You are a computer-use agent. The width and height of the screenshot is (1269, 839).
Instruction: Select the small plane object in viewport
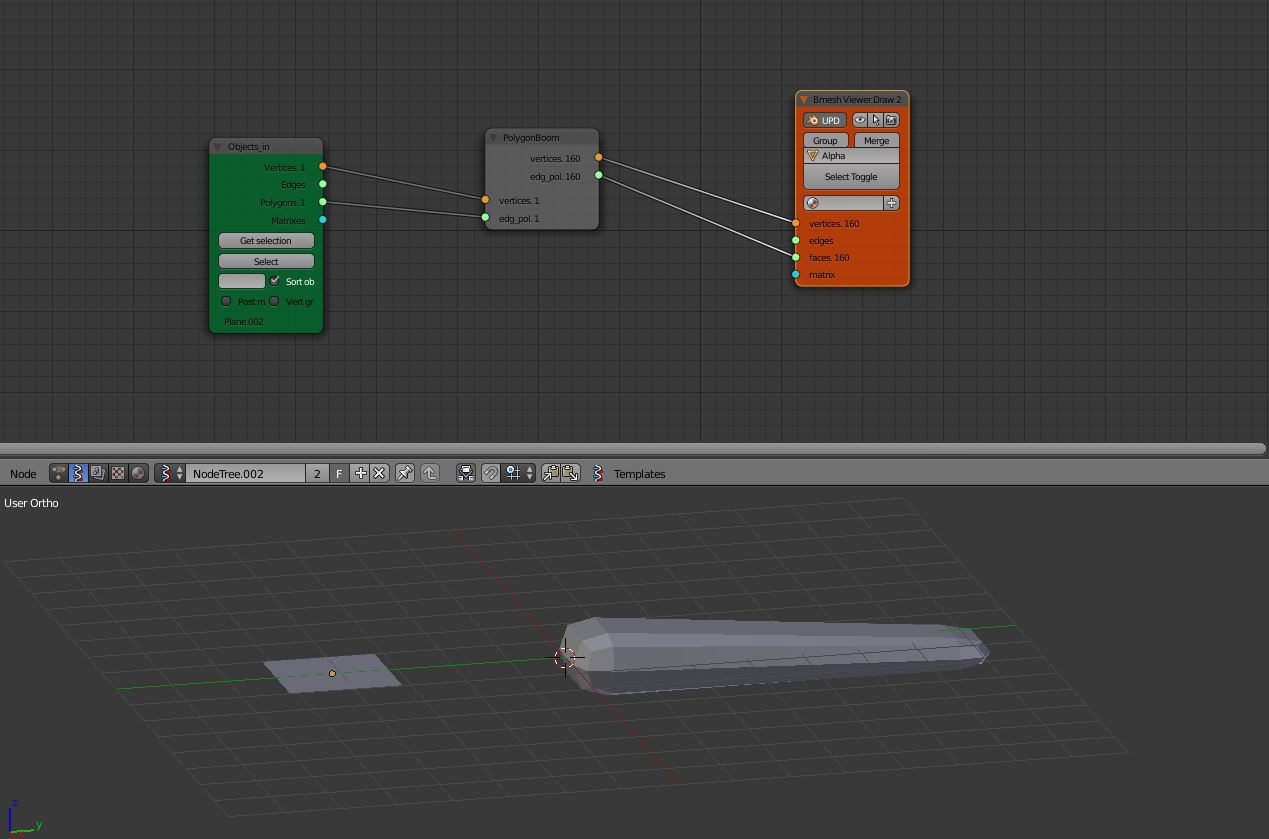[332, 673]
